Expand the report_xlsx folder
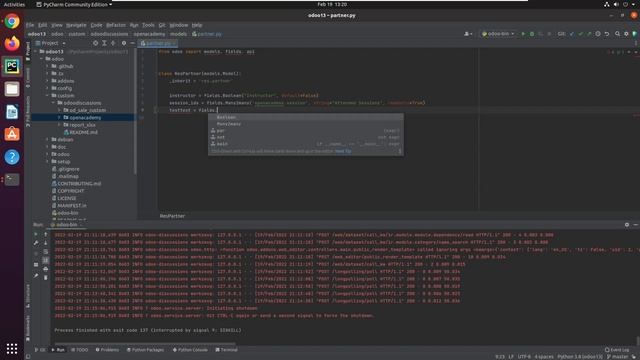 point(60,125)
